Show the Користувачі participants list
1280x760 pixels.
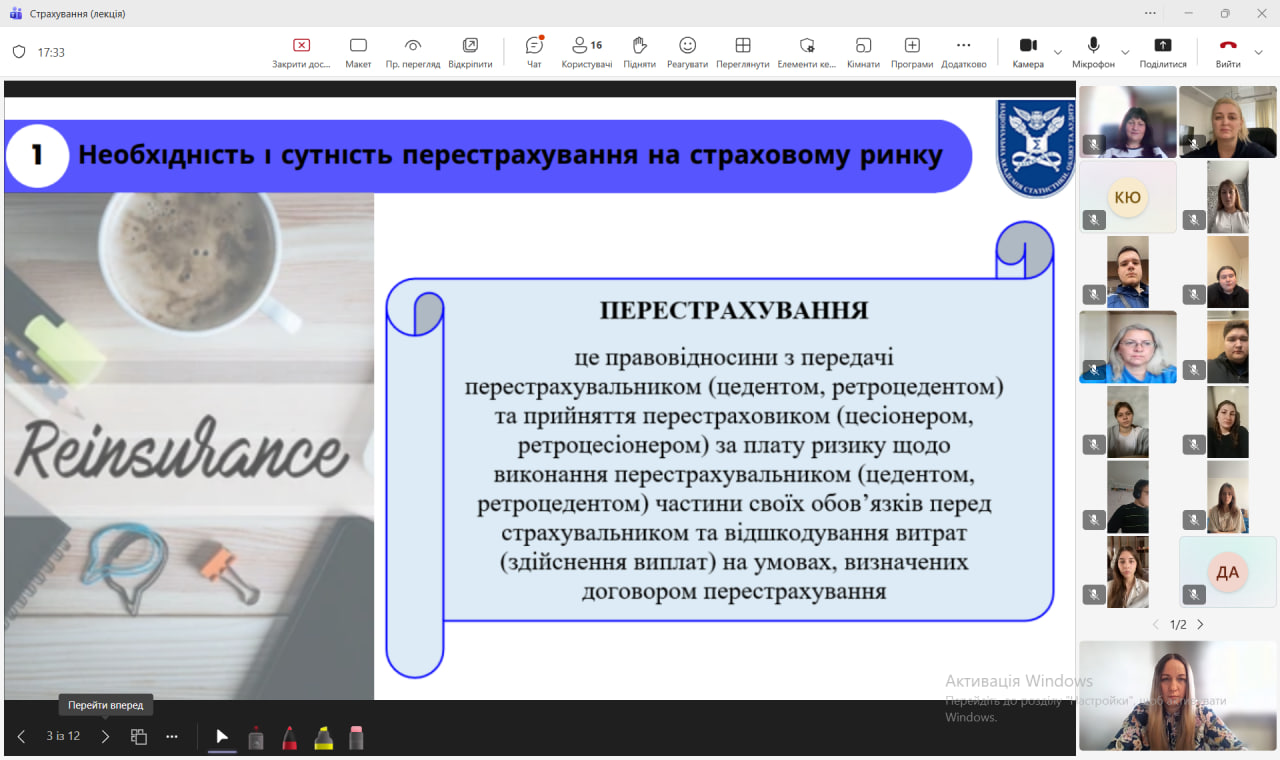[586, 52]
